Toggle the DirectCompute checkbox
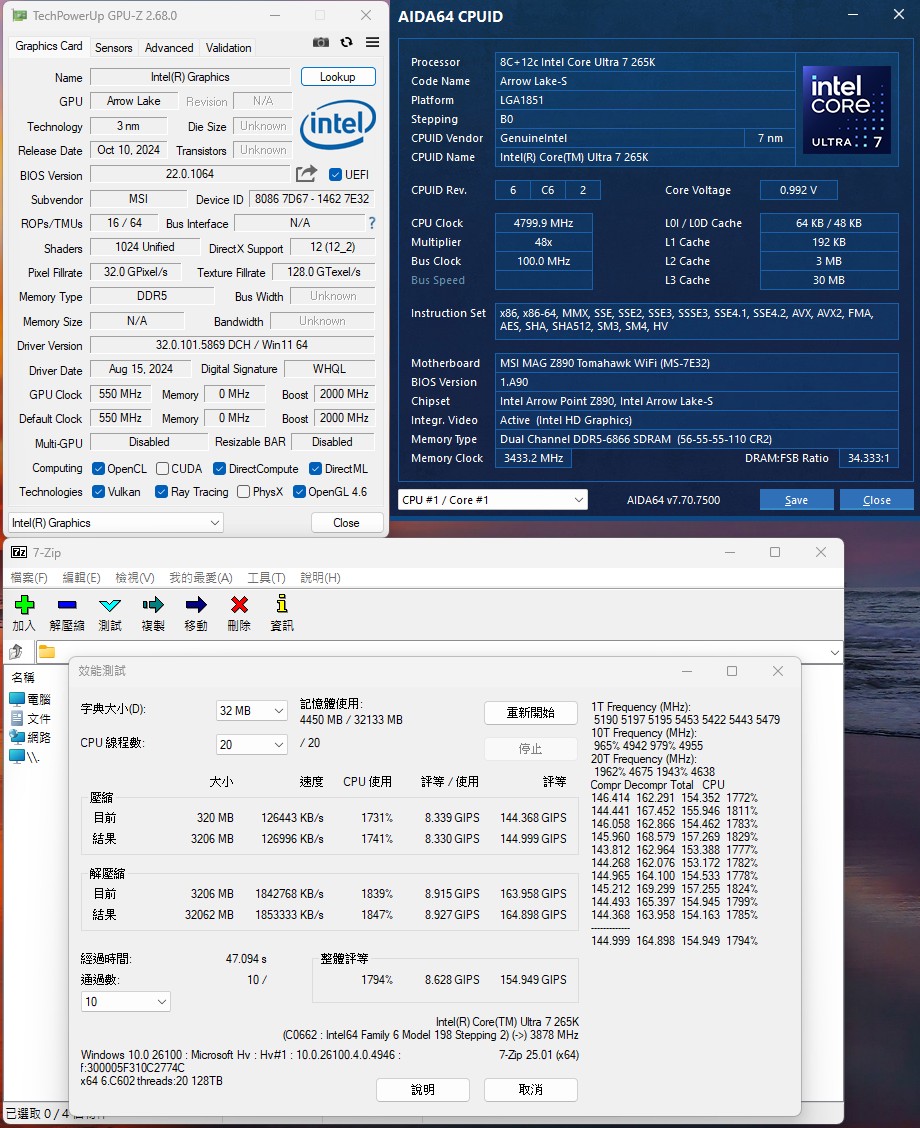920x1128 pixels. [219, 469]
